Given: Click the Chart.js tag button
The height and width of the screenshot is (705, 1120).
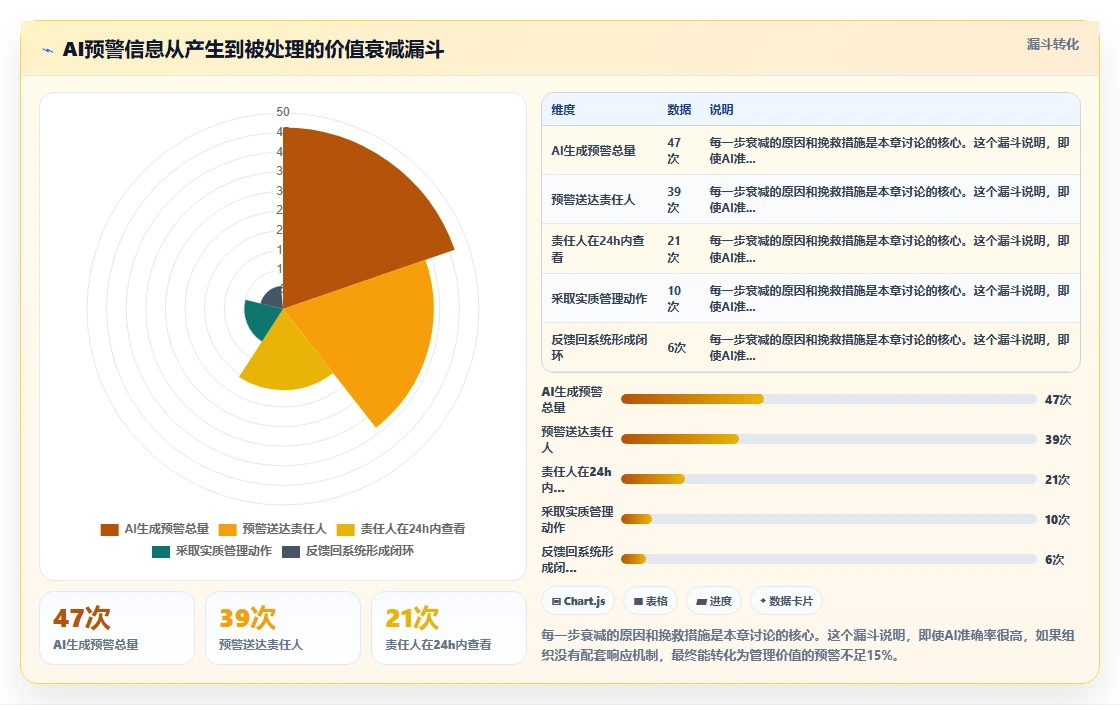Looking at the screenshot, I should [579, 601].
